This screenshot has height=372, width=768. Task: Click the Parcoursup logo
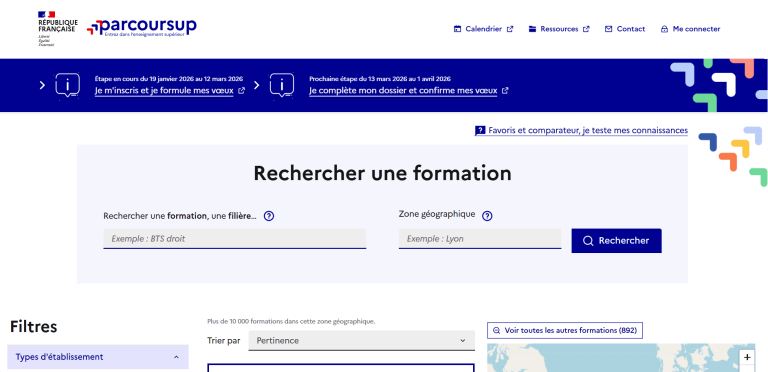click(x=142, y=27)
